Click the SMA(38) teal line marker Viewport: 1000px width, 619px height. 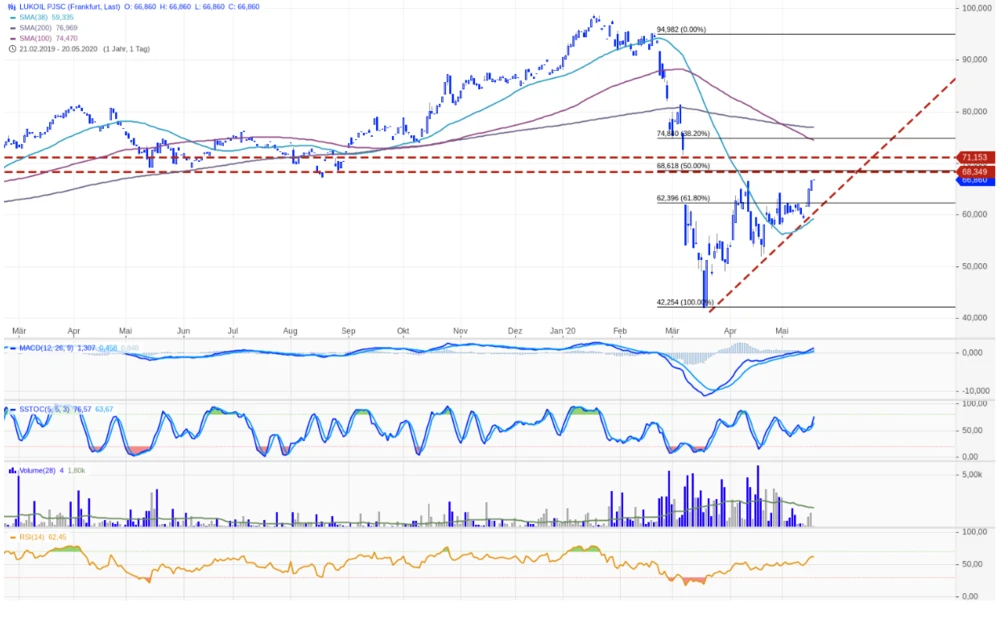pos(12,17)
